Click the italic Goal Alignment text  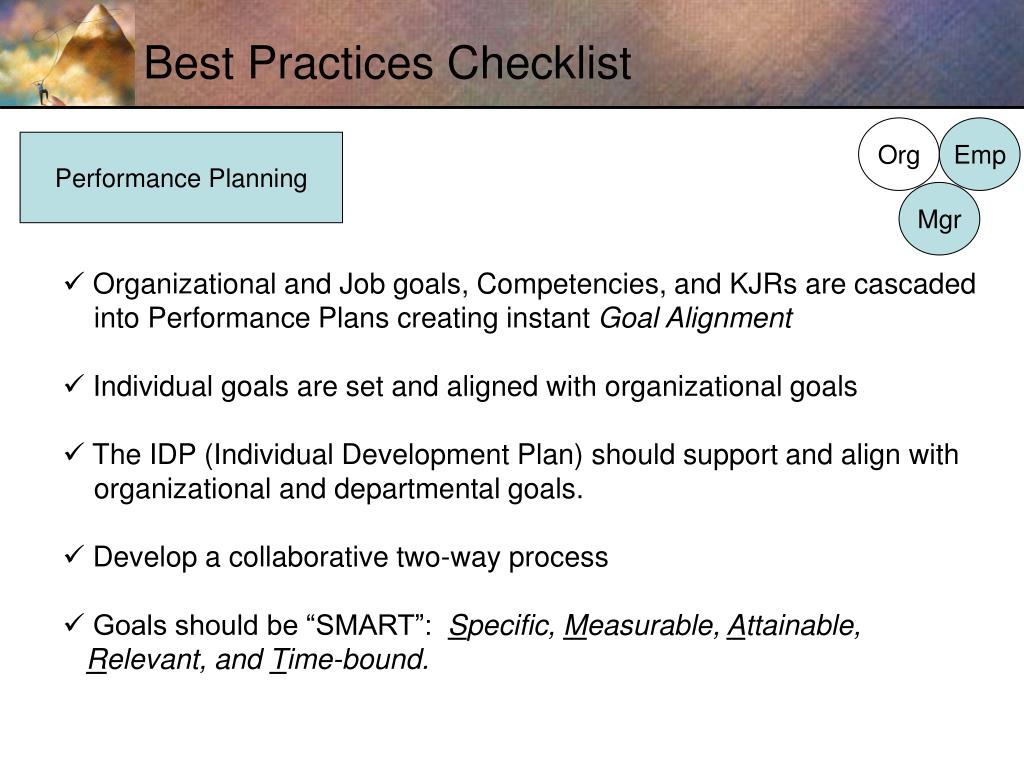pyautogui.click(x=696, y=319)
